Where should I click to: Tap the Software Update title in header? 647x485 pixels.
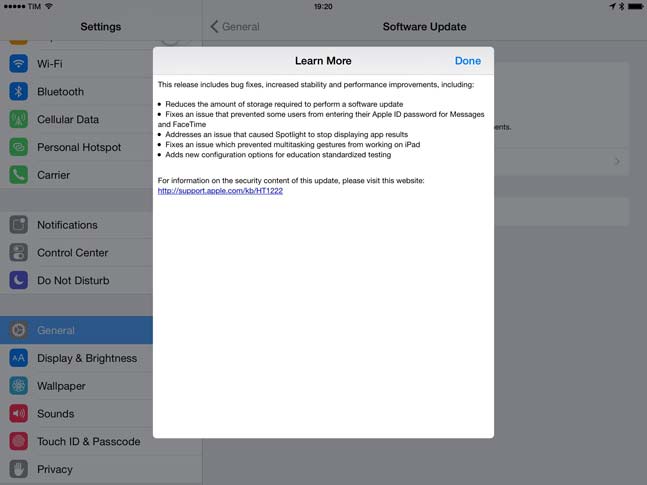(x=424, y=27)
